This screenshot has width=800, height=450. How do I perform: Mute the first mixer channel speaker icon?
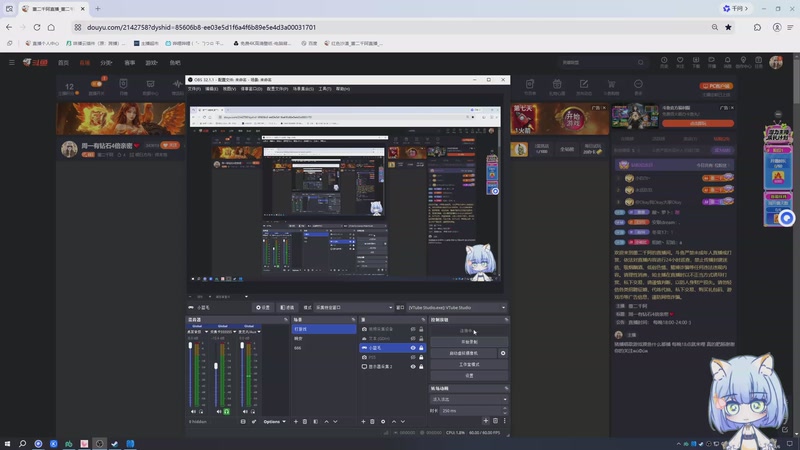(x=193, y=411)
